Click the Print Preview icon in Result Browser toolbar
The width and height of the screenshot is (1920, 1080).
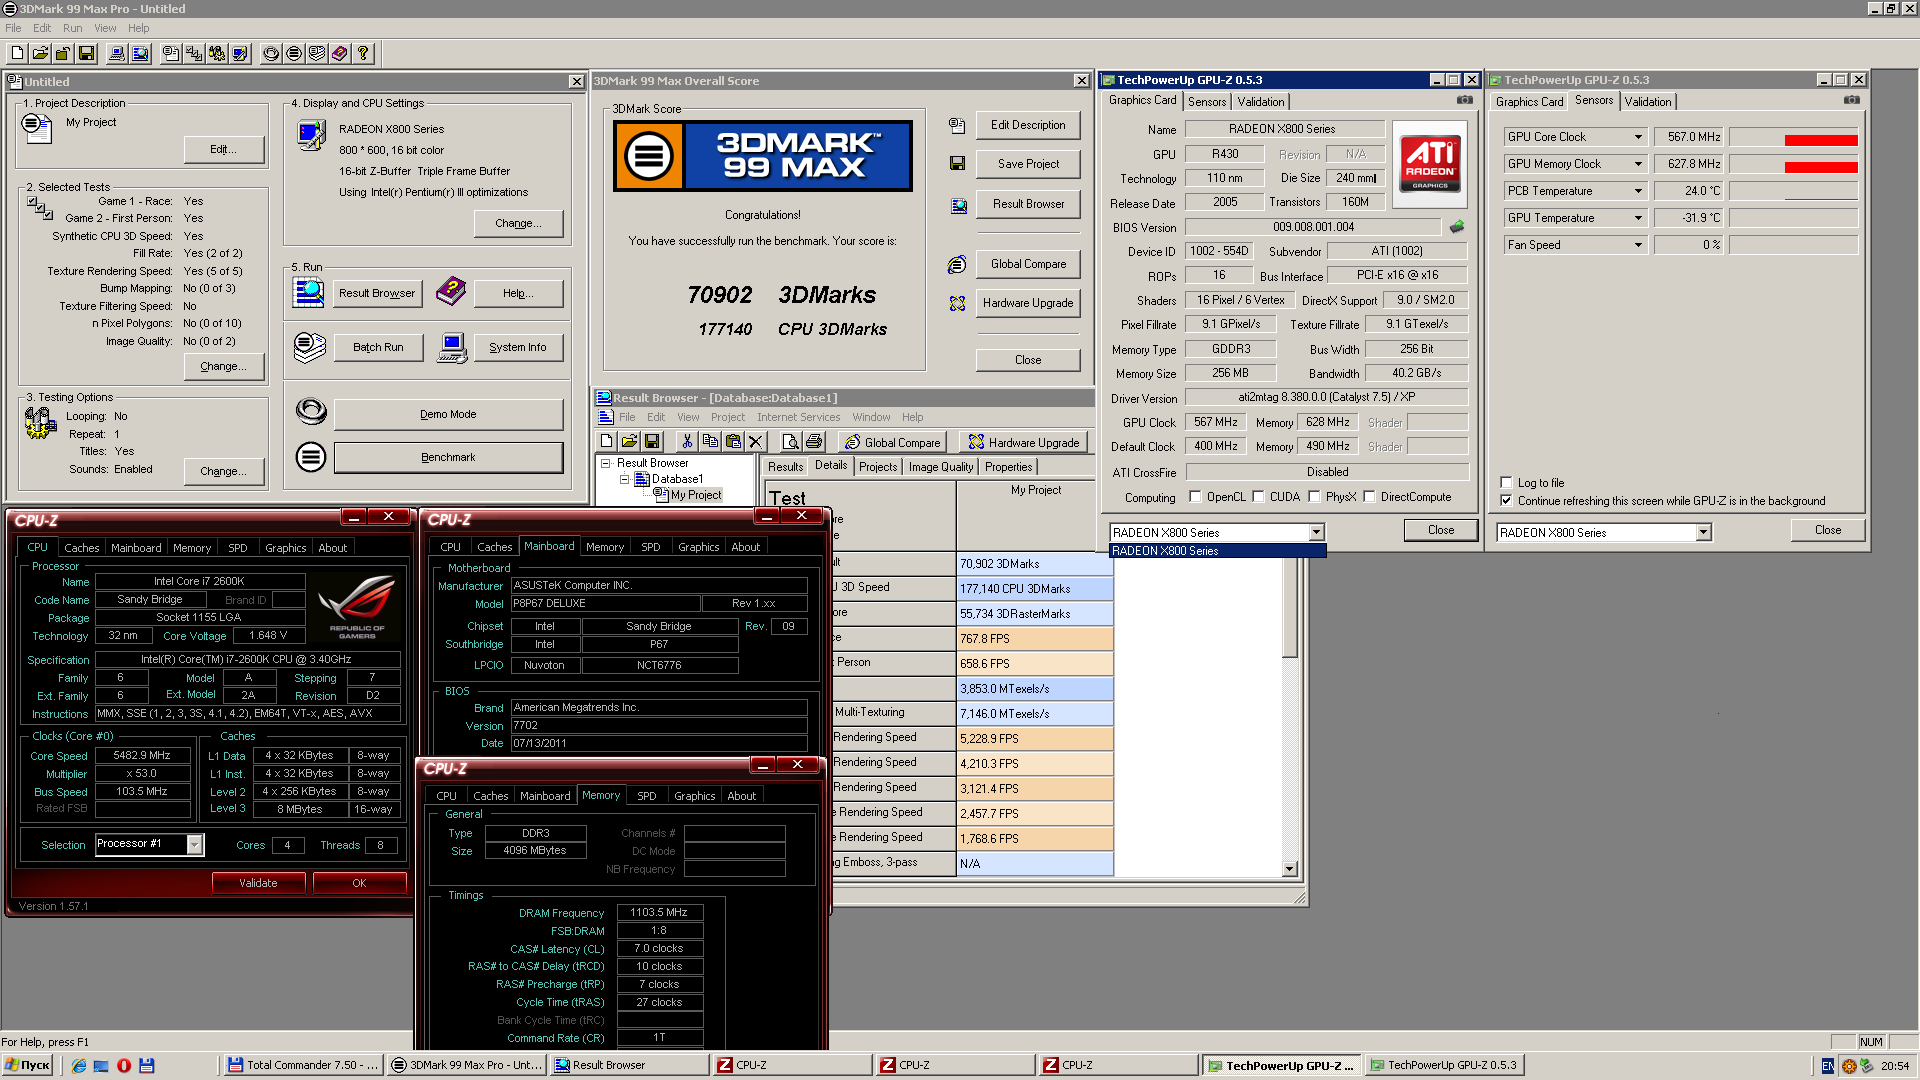click(x=790, y=441)
